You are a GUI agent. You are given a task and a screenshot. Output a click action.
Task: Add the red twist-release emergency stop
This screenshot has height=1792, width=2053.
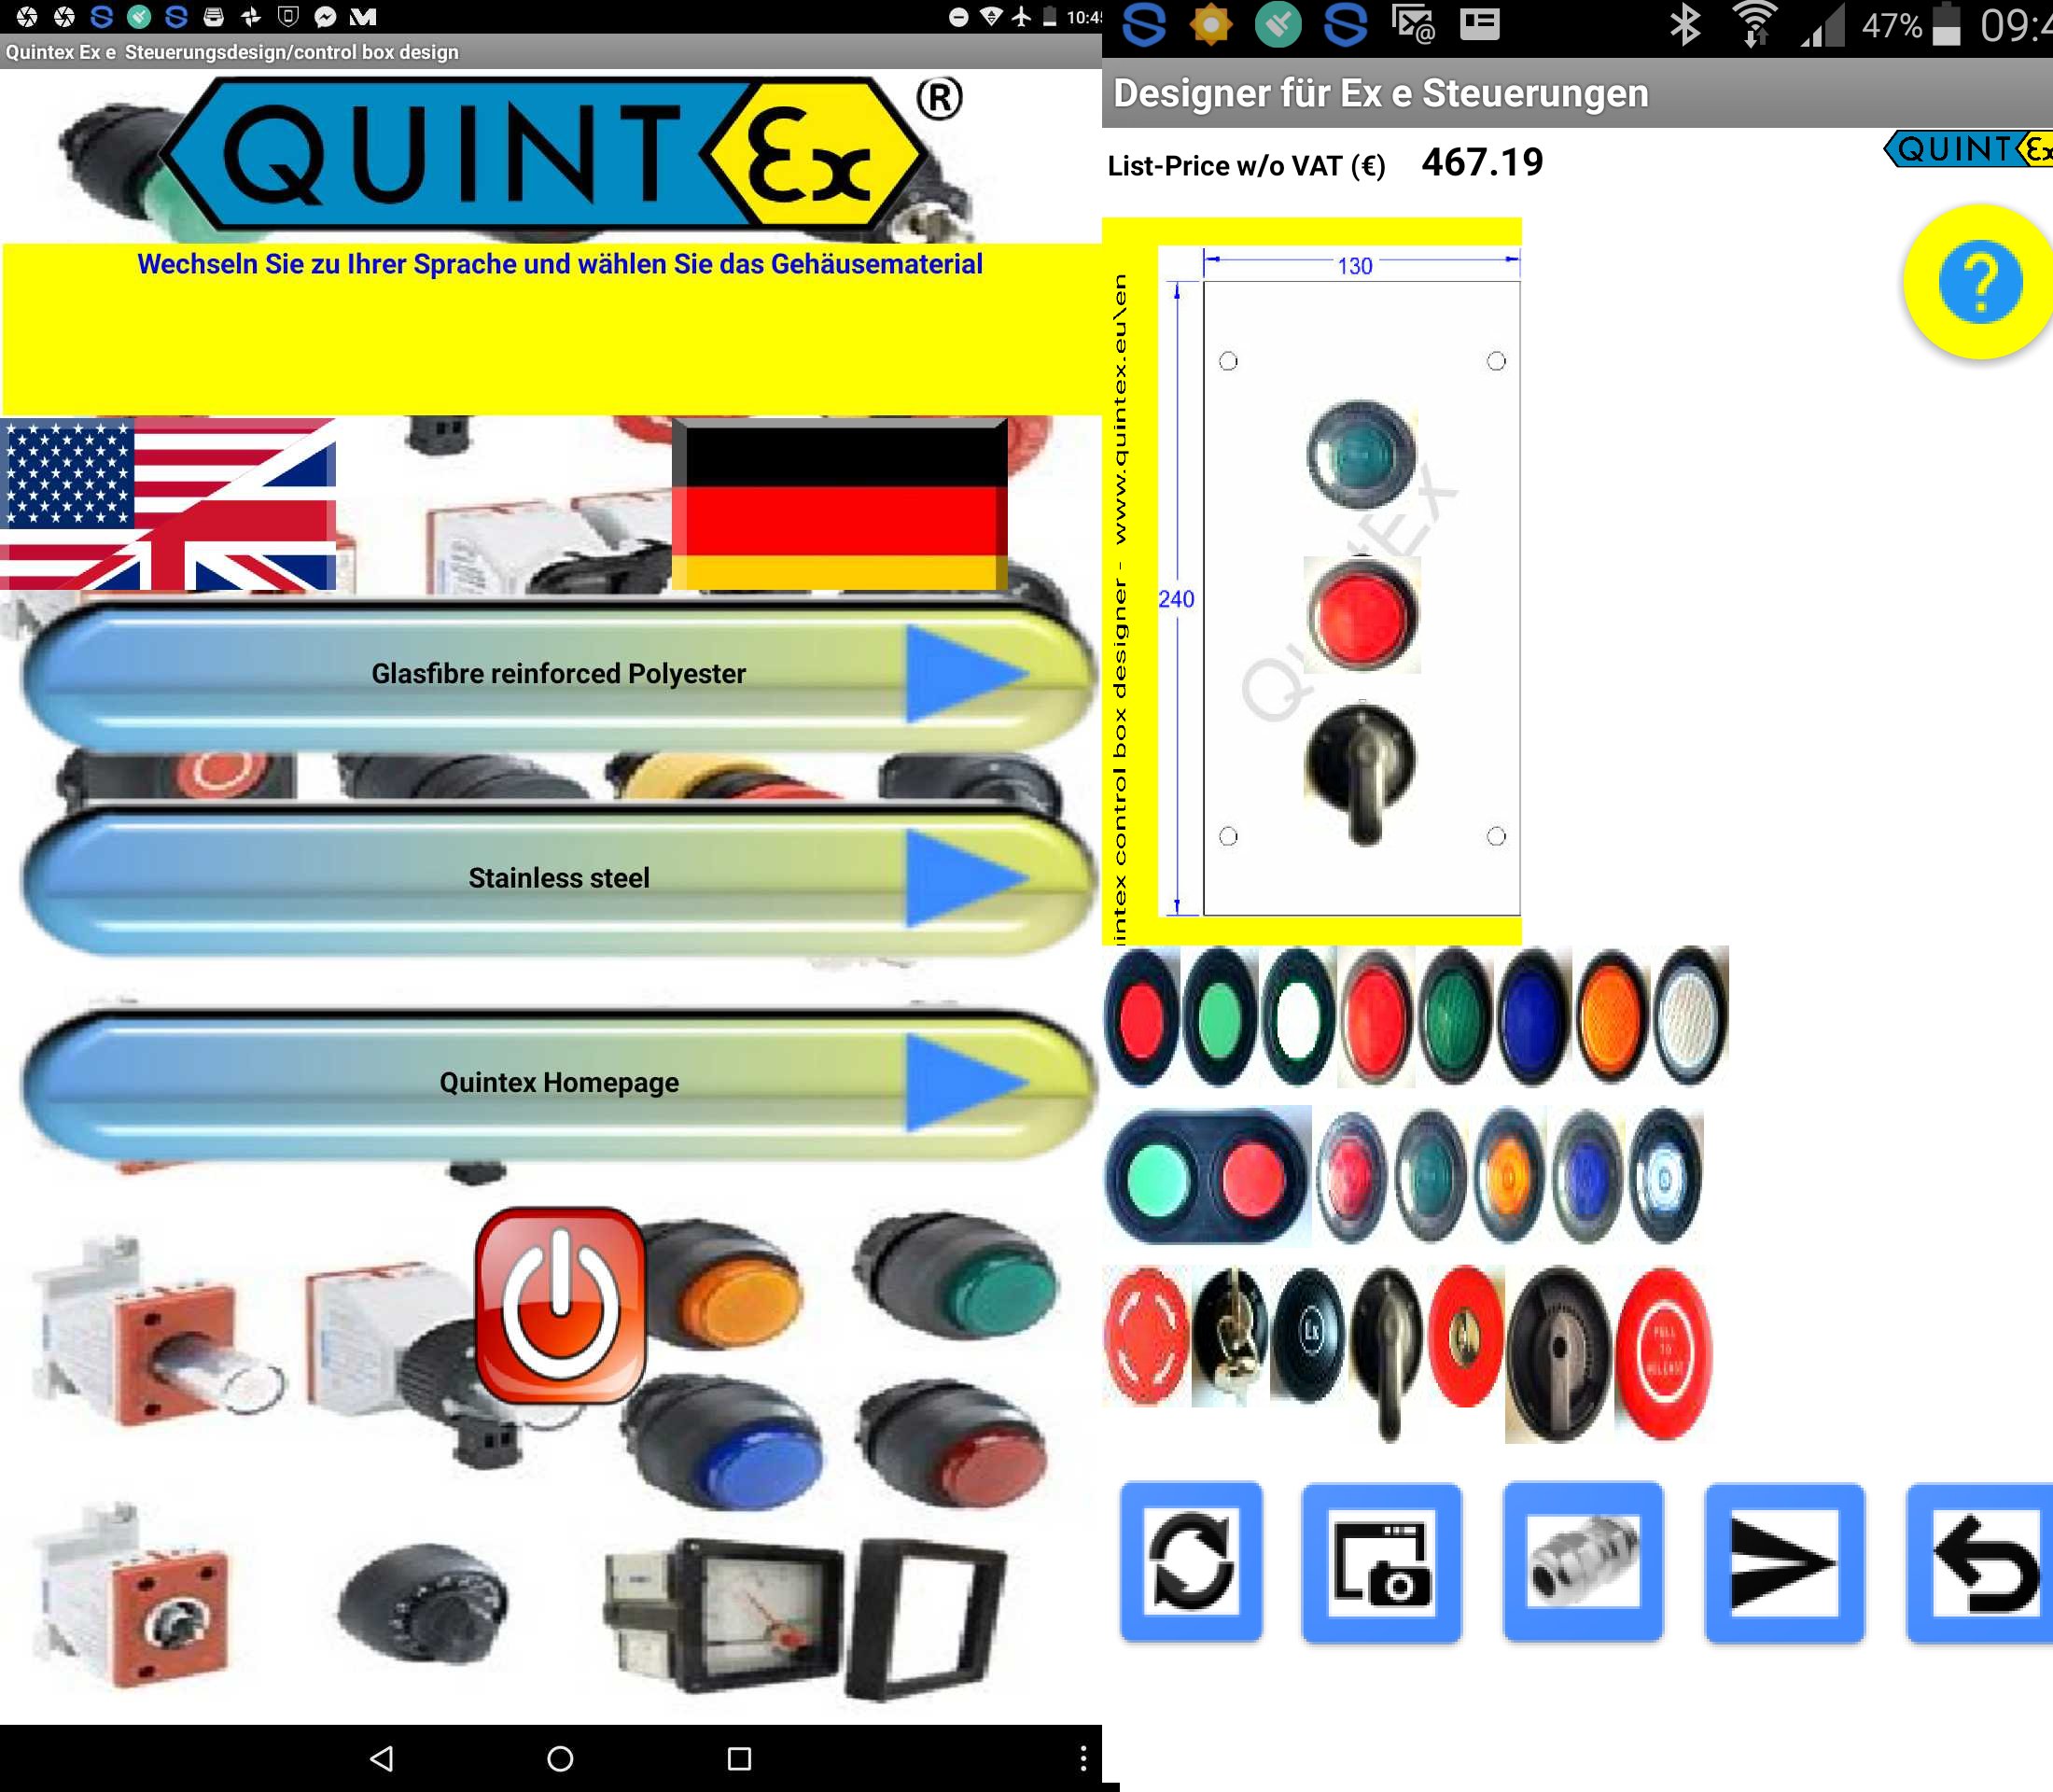1146,1336
